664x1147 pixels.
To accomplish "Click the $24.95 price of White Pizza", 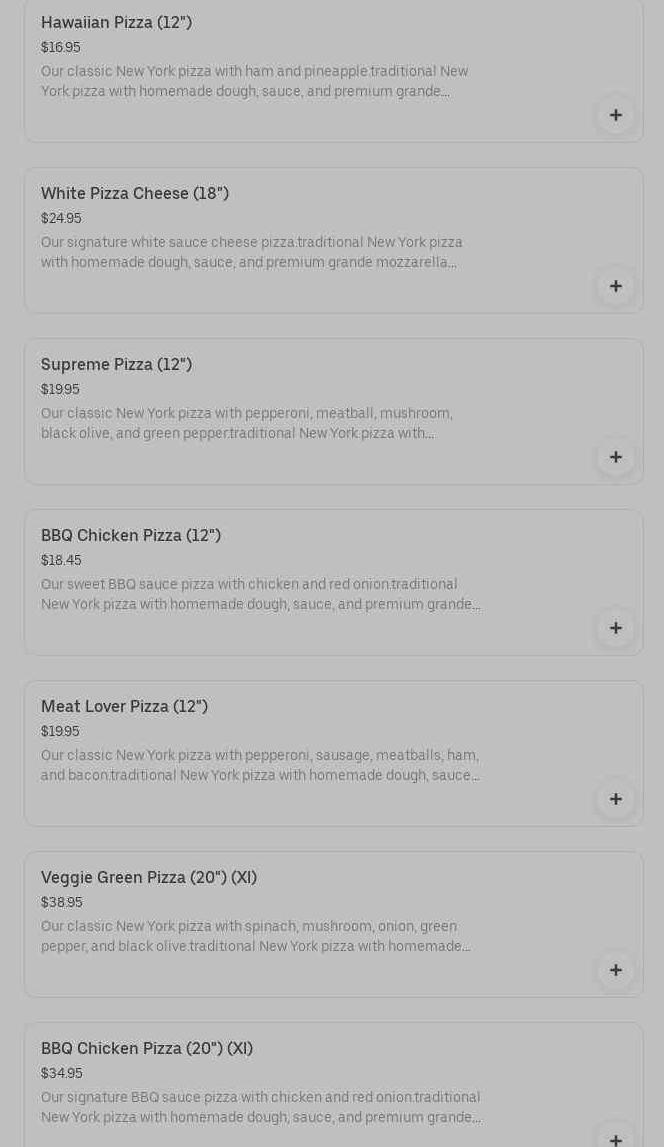I will click(x=61, y=219).
